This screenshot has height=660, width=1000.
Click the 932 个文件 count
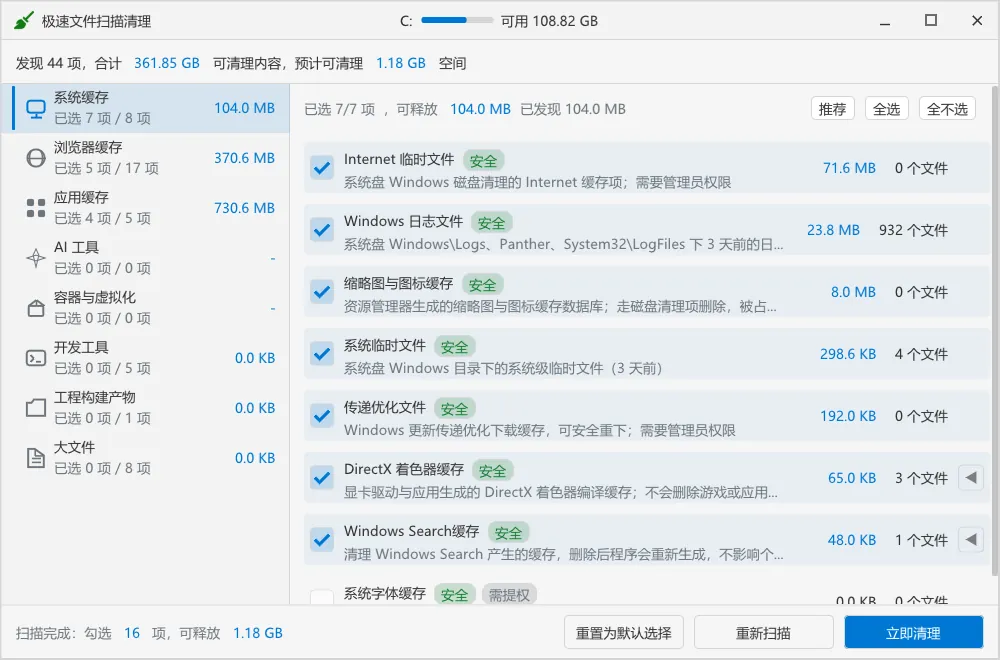coord(913,230)
